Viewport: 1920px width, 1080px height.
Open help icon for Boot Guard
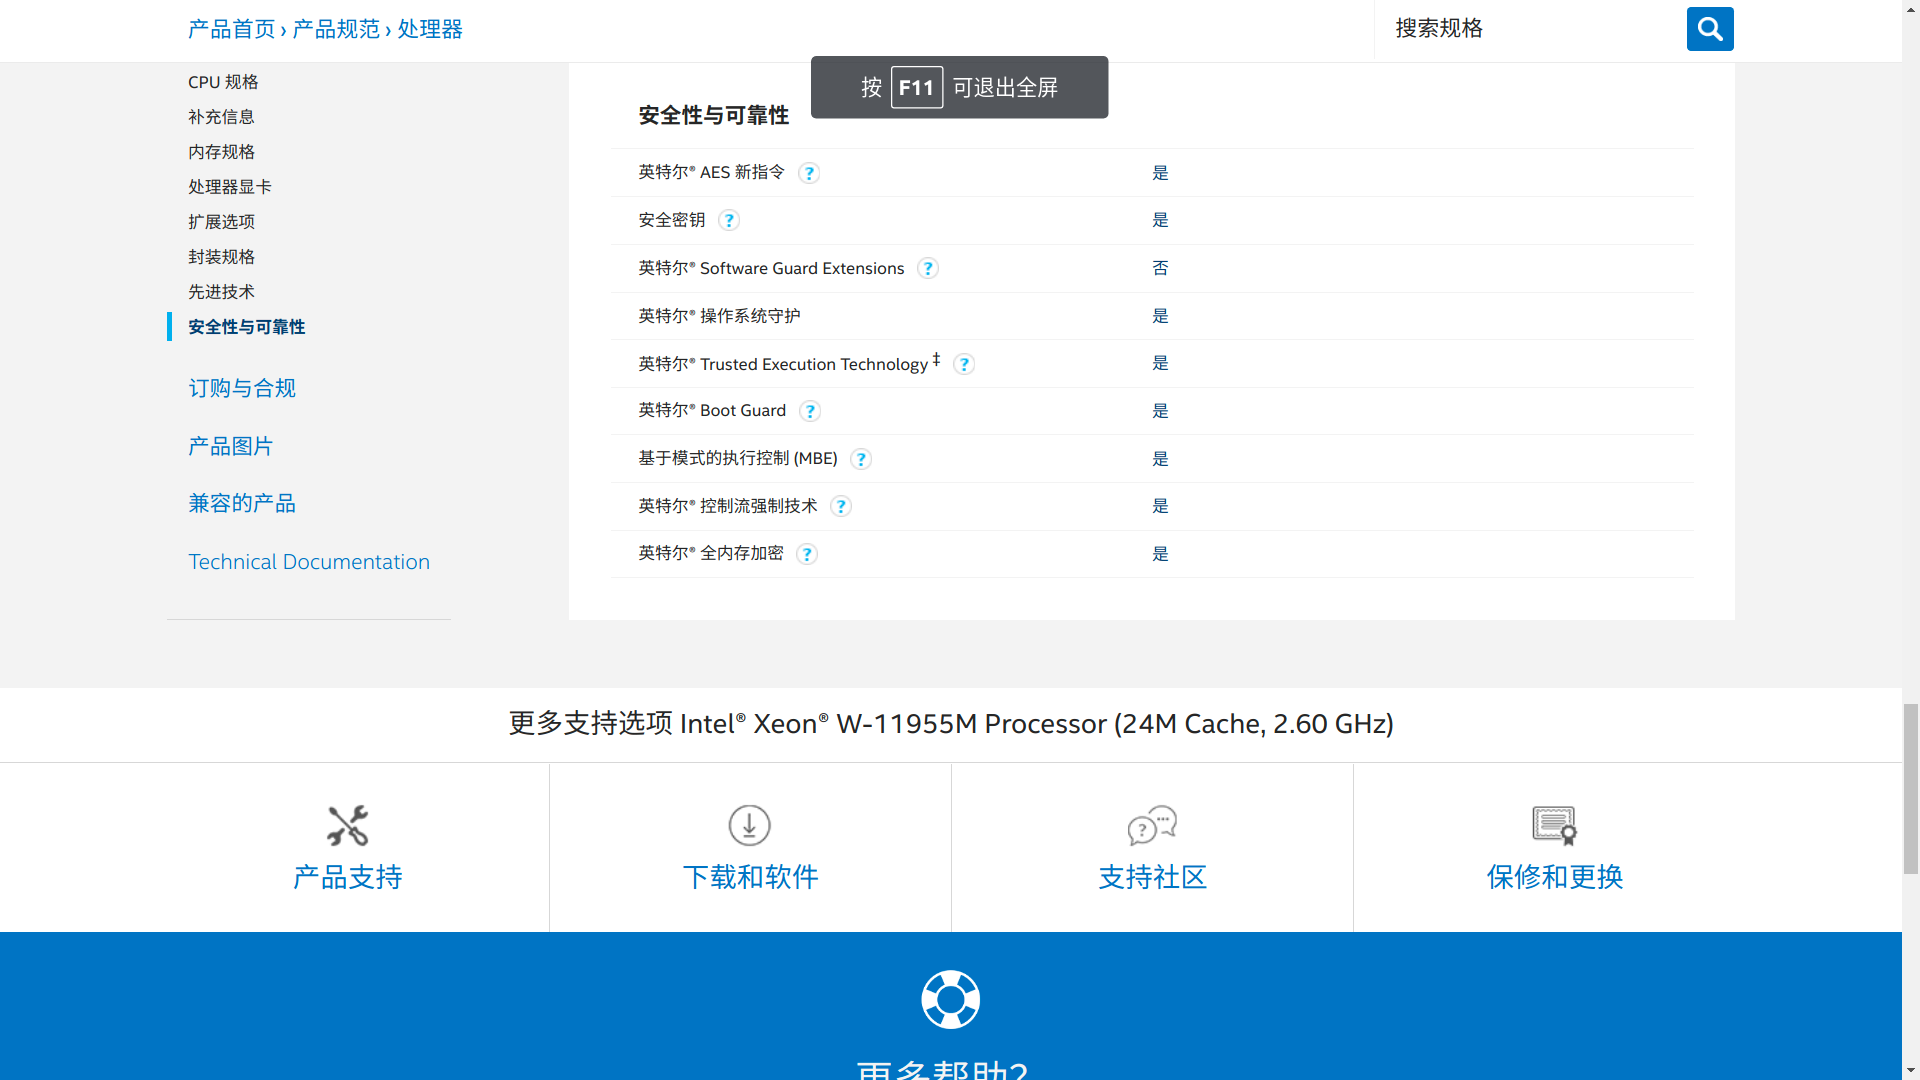tap(810, 411)
